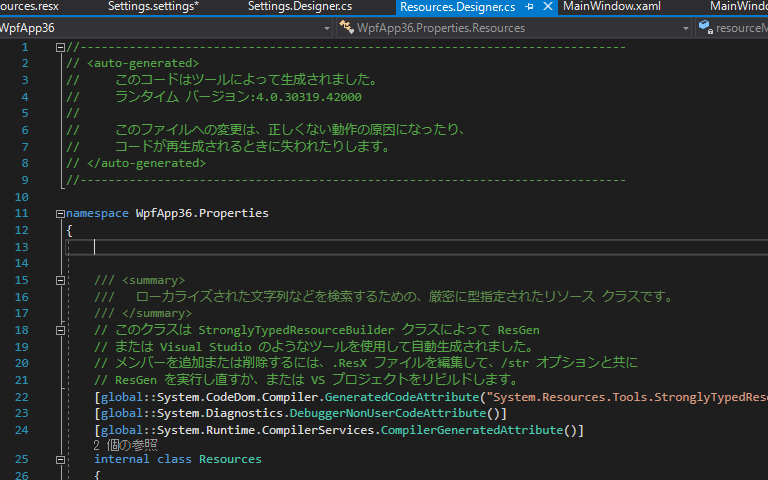The width and height of the screenshot is (768, 480).
Task: Click 'StronglyTypedResourceBuilder' on line 18
Action: point(296,330)
